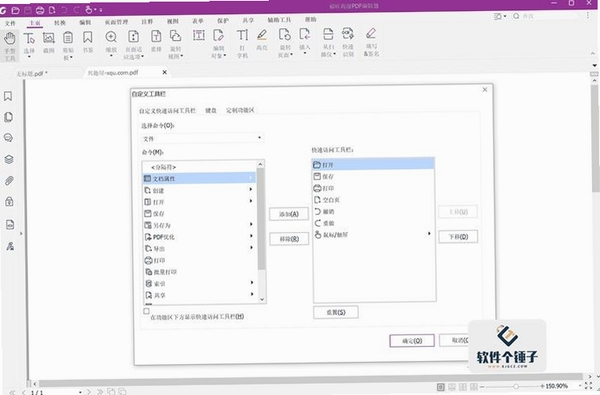Open Pages thumbnail panel in left sidebar
The image size is (600, 395).
[x=8, y=117]
